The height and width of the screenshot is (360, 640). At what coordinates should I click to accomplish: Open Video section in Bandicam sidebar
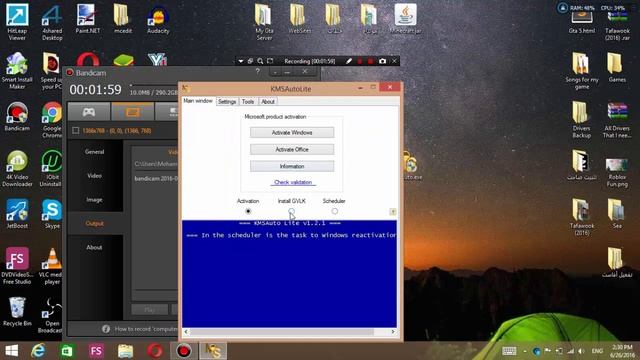(x=94, y=176)
